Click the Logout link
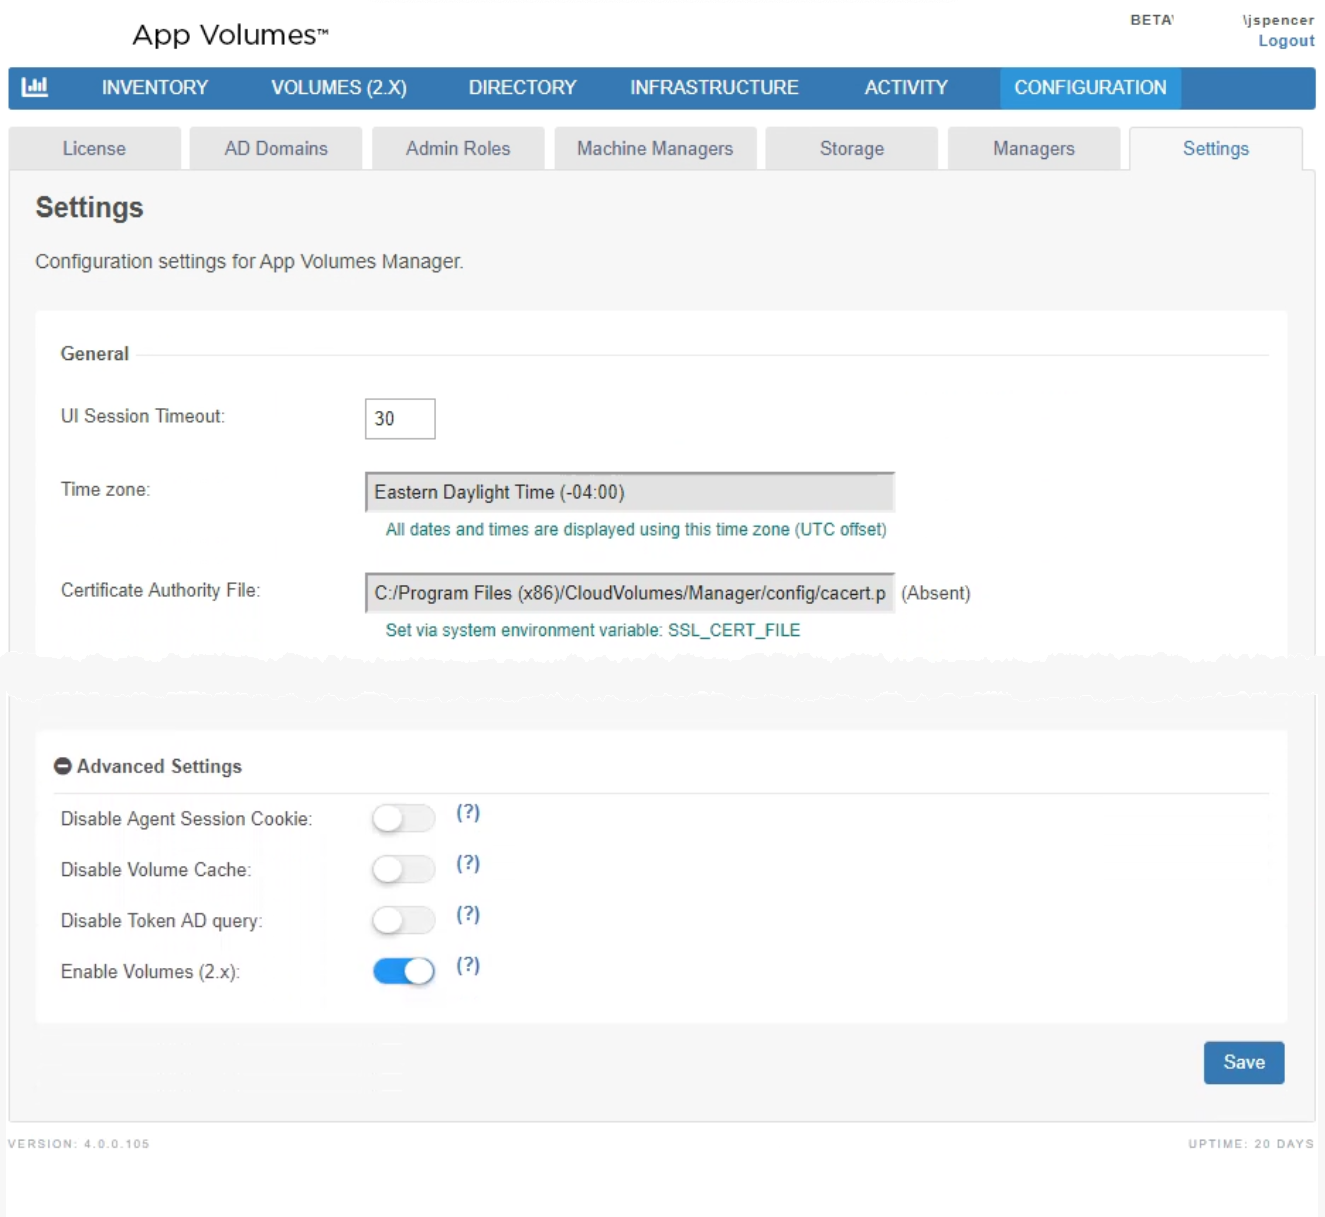Viewport: 1325px width, 1217px height. pos(1286,41)
